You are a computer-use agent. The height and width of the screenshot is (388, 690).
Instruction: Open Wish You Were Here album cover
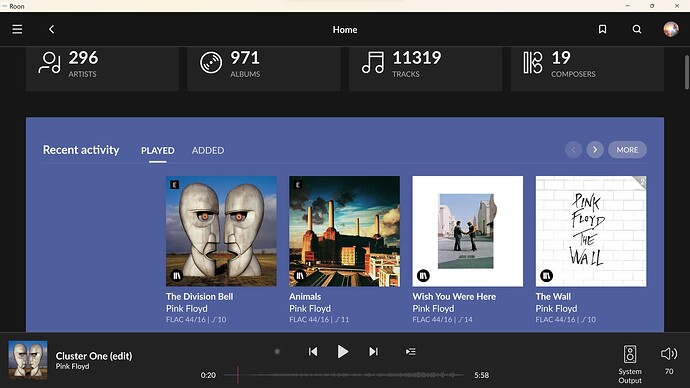468,231
